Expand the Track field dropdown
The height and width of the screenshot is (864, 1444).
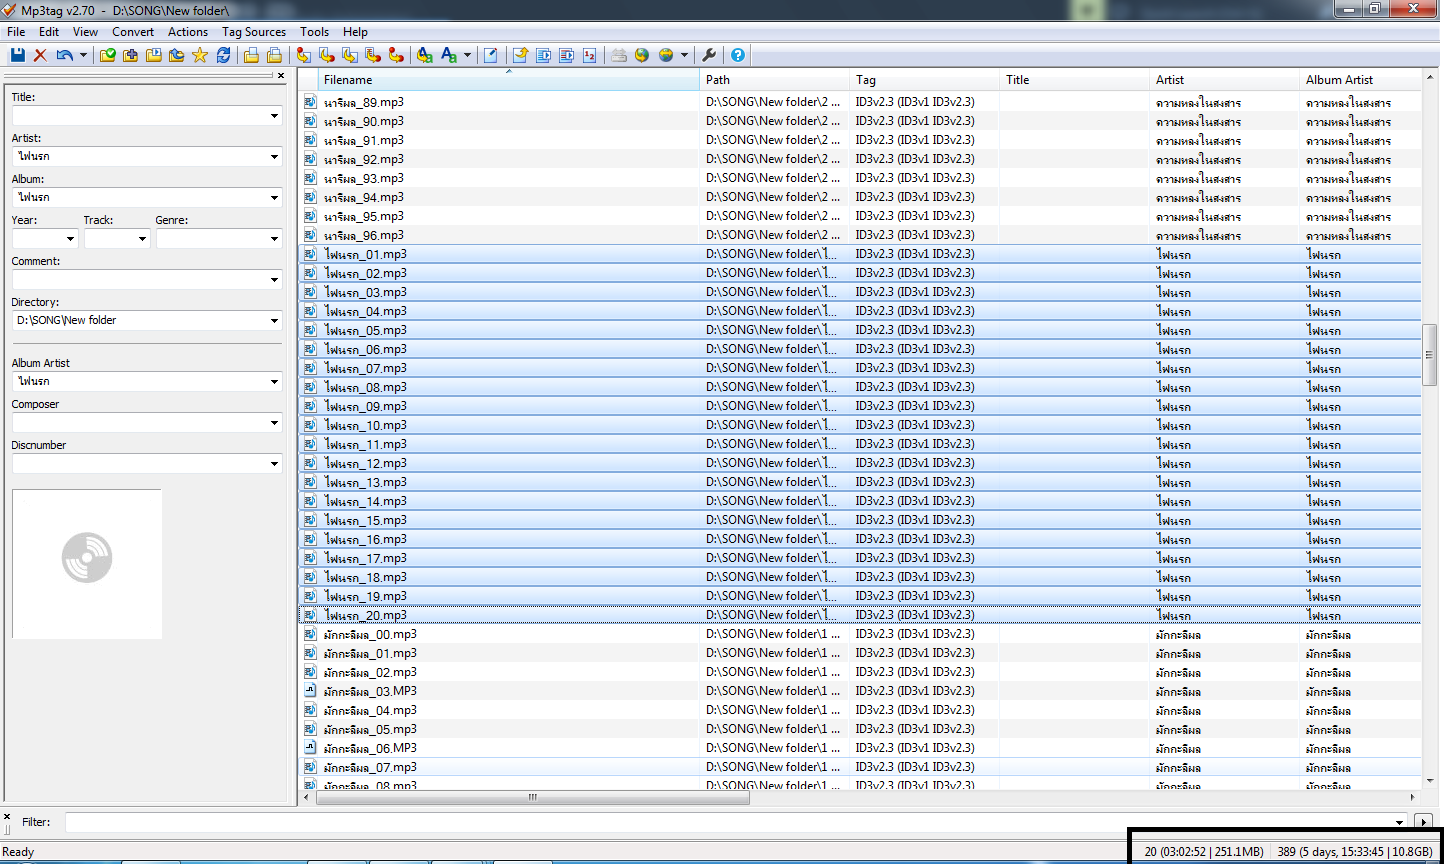(142, 239)
